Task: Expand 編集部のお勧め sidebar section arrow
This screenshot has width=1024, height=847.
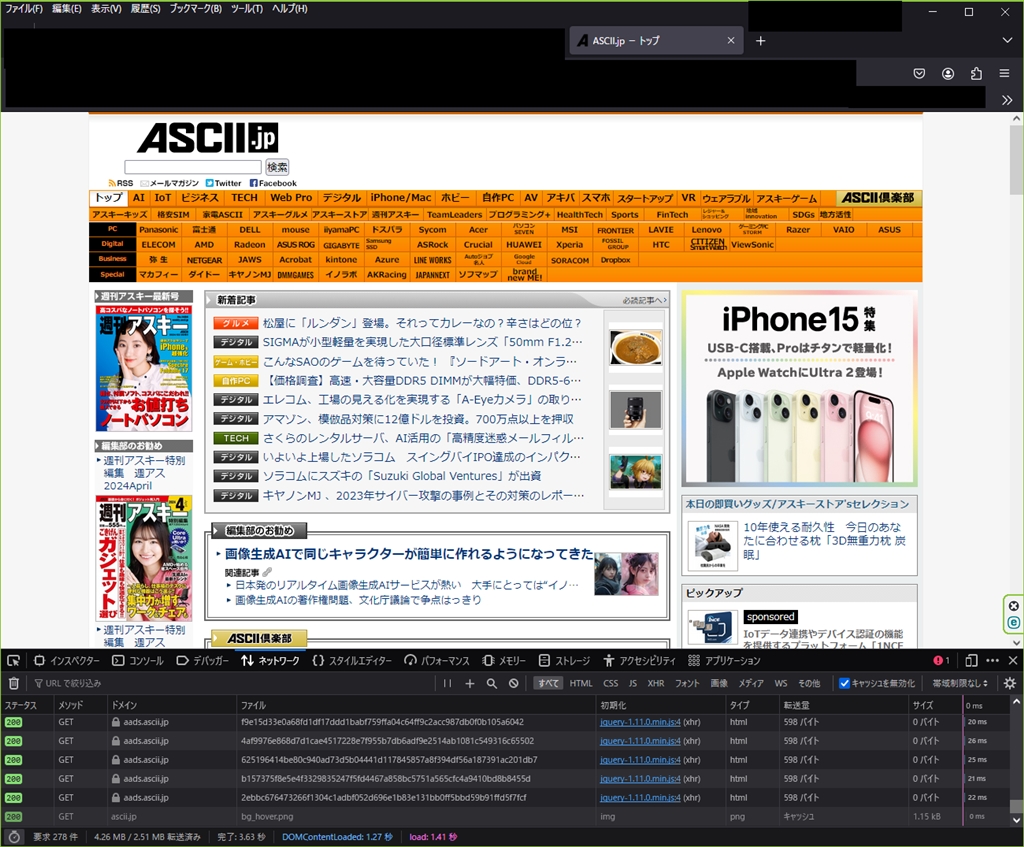Action: click(97, 446)
